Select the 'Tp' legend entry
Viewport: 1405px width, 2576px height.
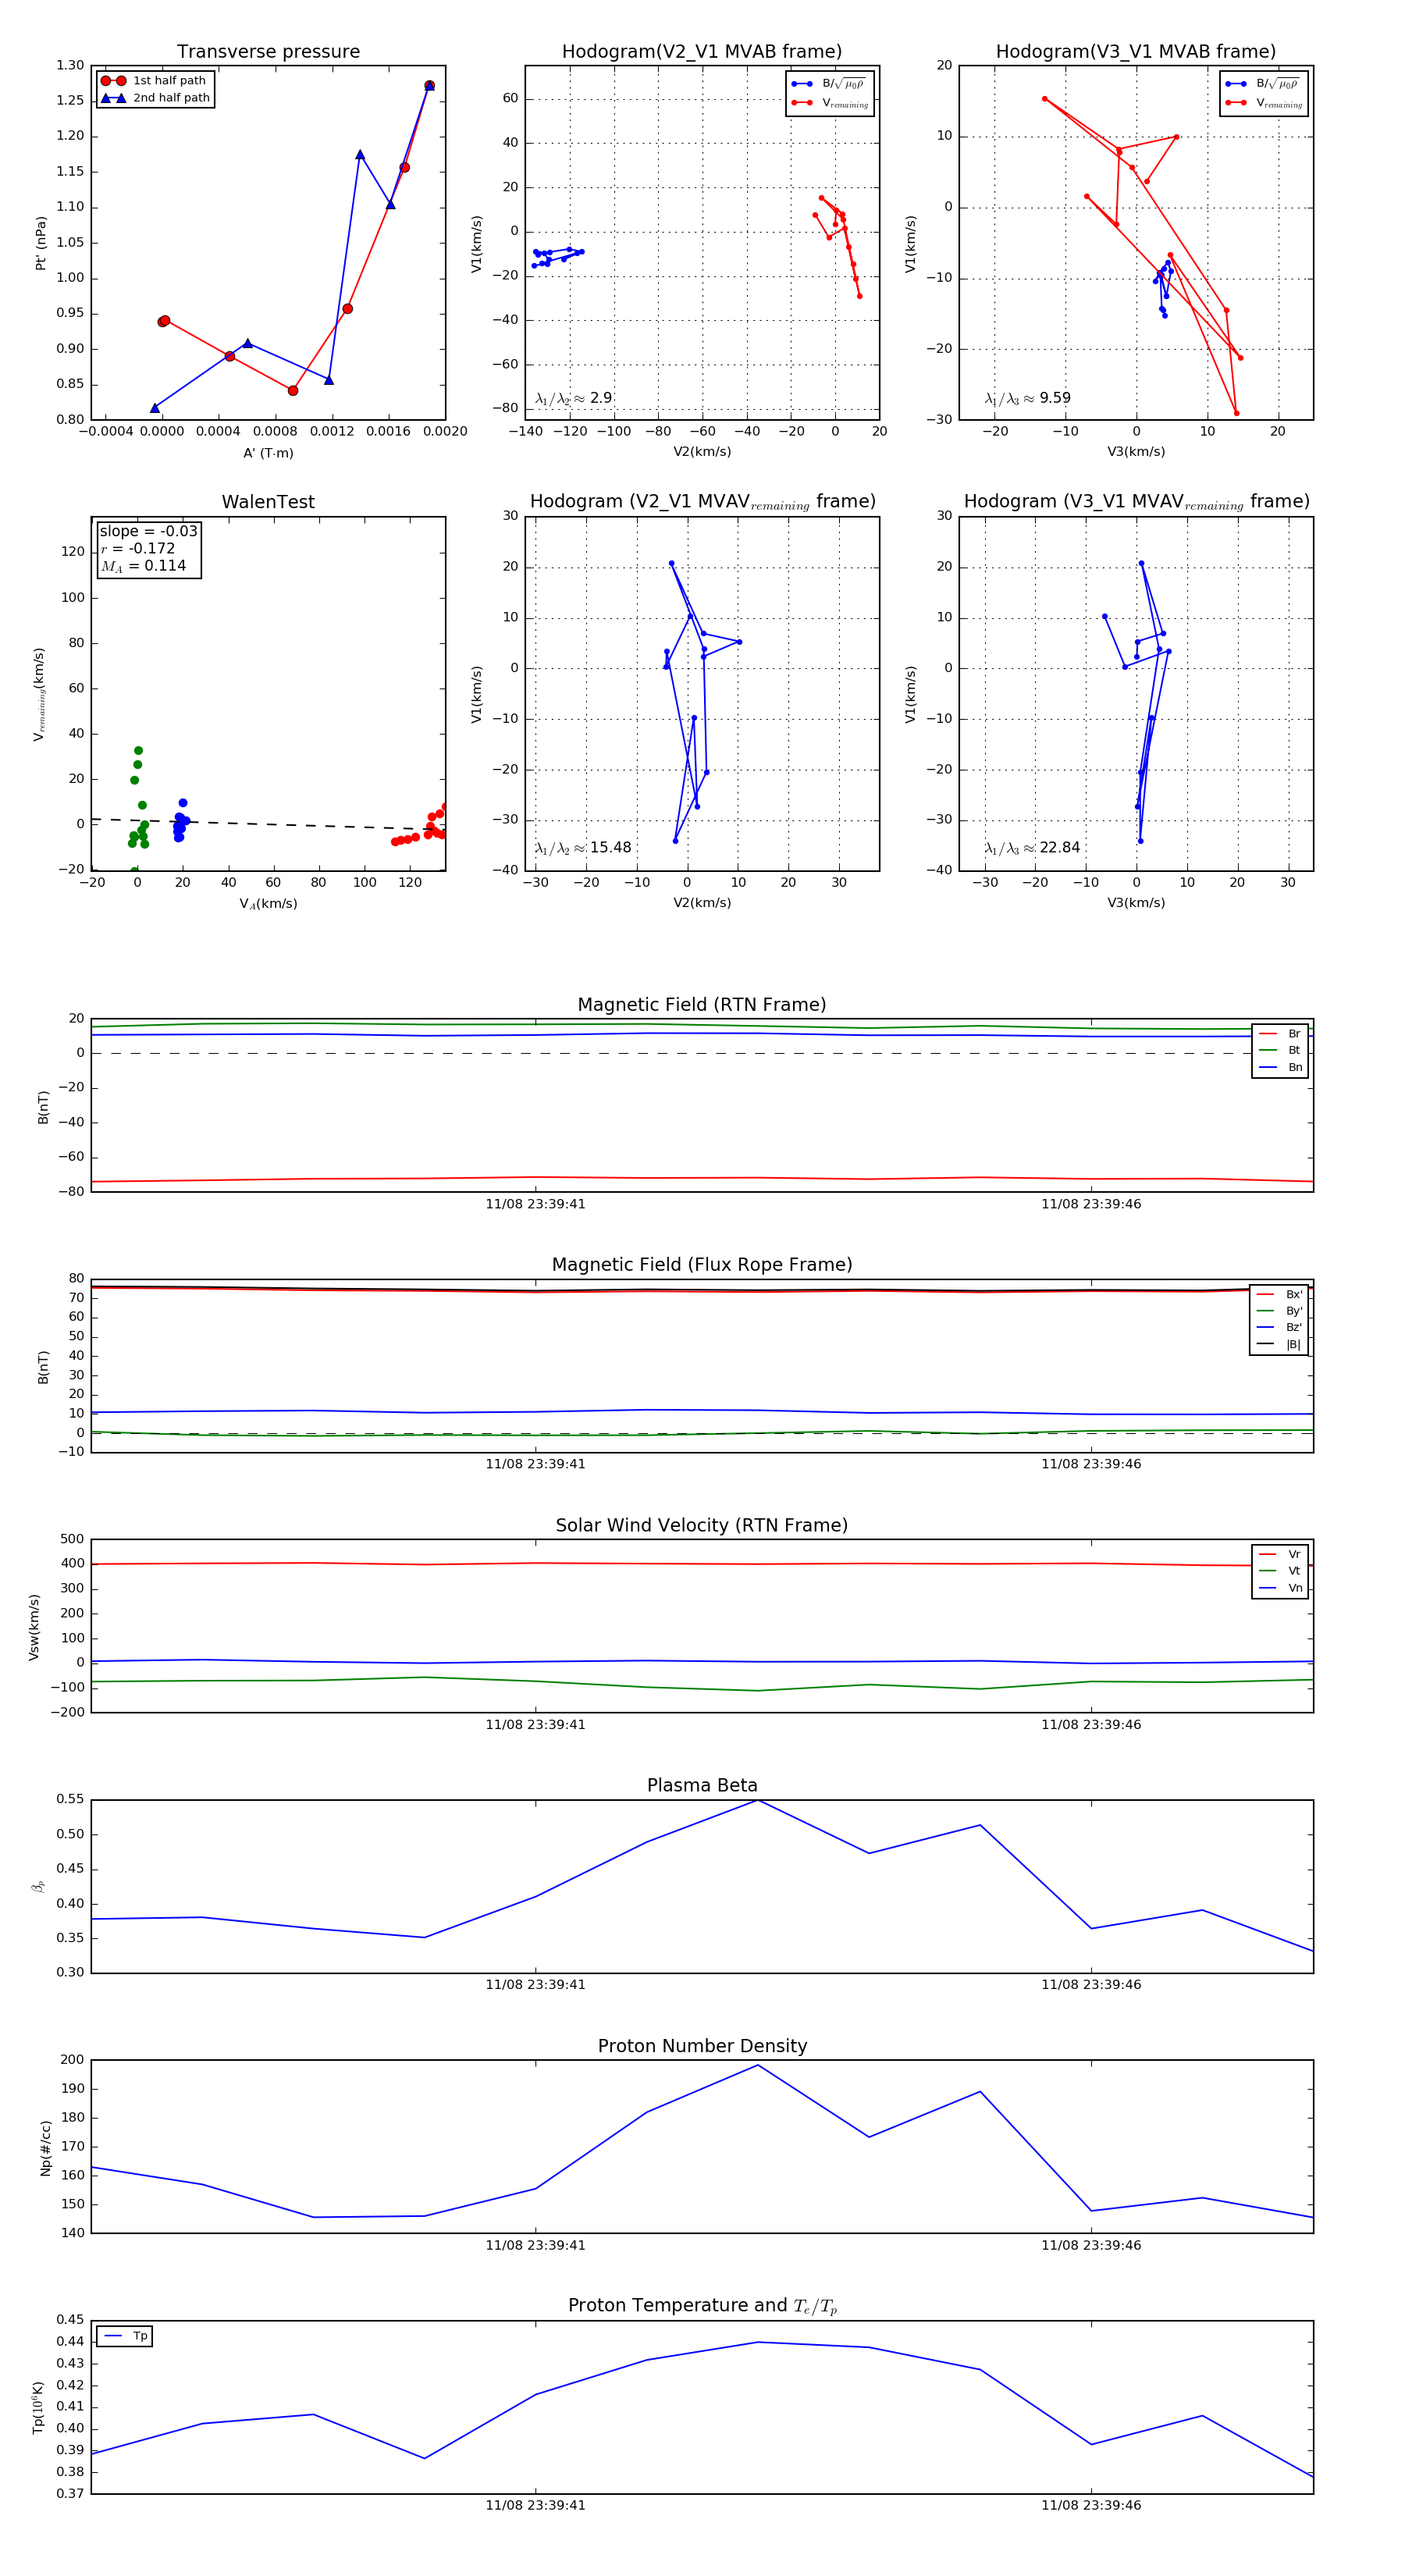[126, 2336]
